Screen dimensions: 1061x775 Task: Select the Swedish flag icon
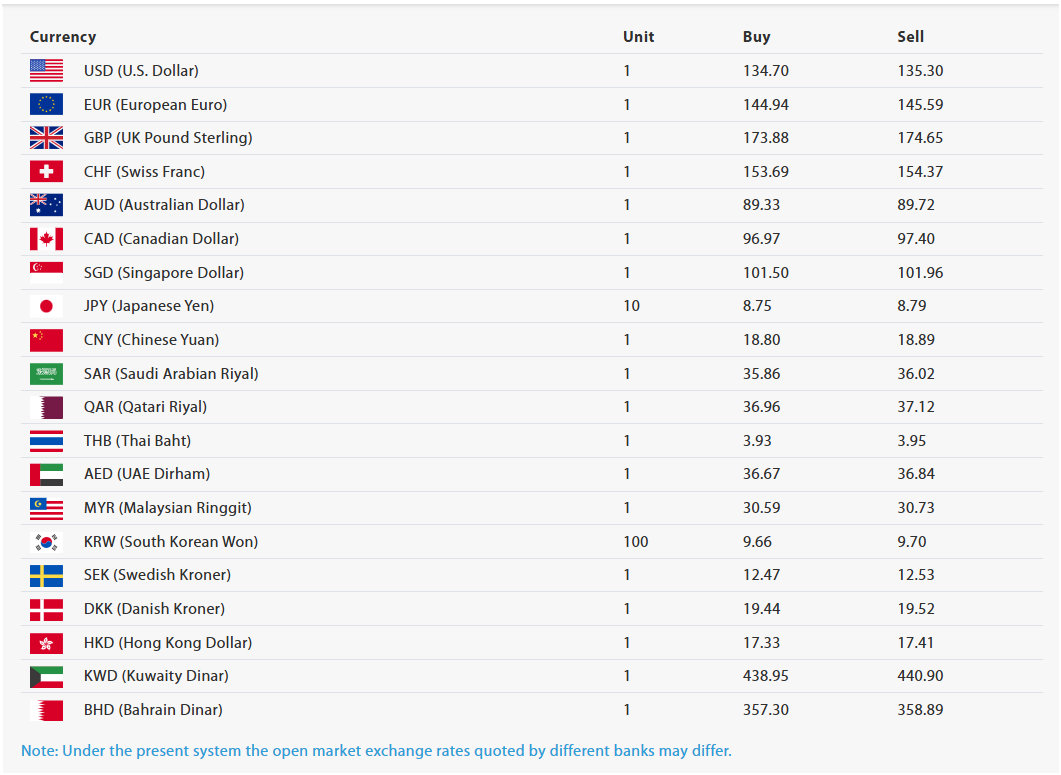pyautogui.click(x=47, y=575)
